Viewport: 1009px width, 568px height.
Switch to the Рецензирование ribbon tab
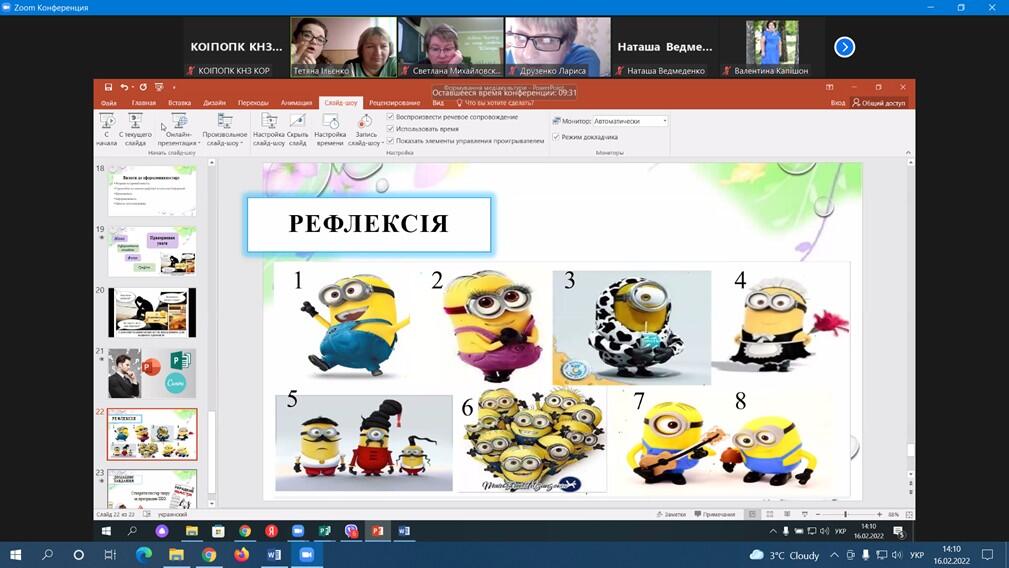coord(394,103)
